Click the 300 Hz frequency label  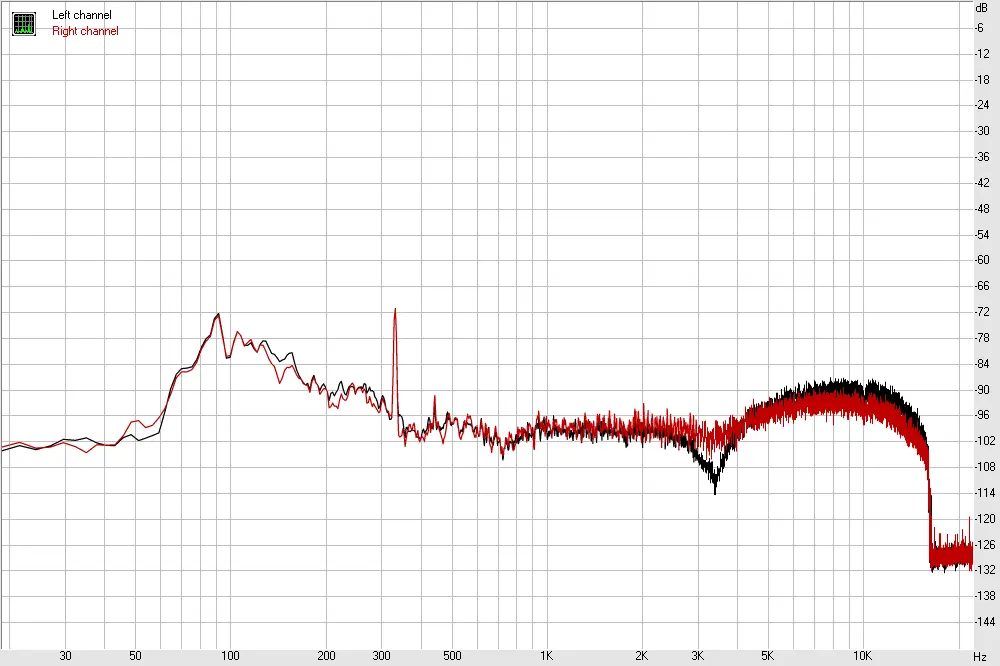(x=381, y=656)
